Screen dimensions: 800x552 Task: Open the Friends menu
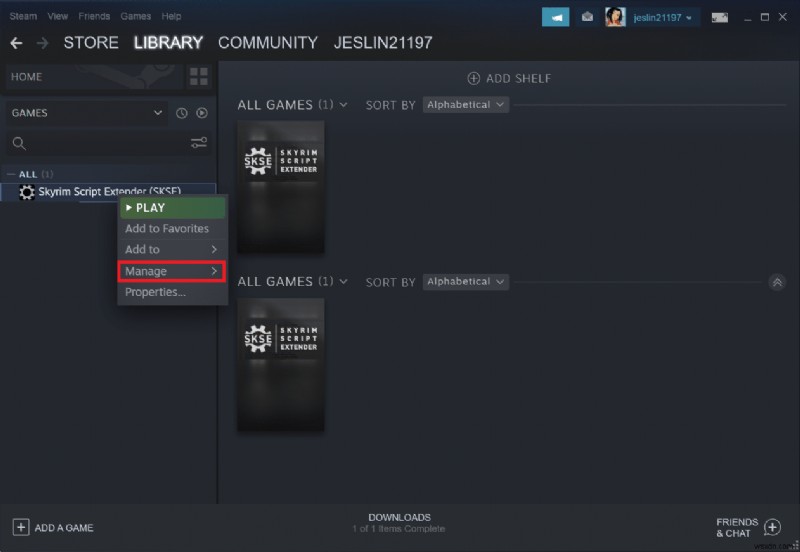pos(94,16)
